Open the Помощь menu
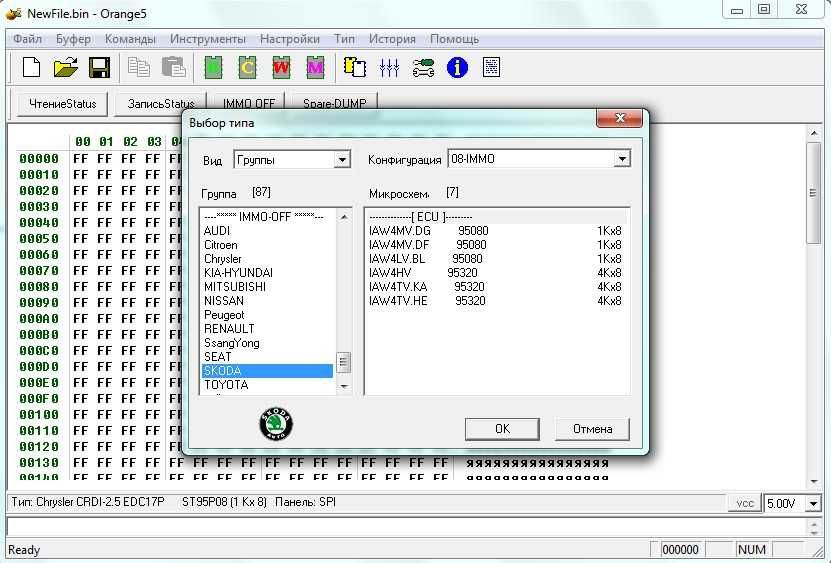The width and height of the screenshot is (831, 563). [455, 39]
